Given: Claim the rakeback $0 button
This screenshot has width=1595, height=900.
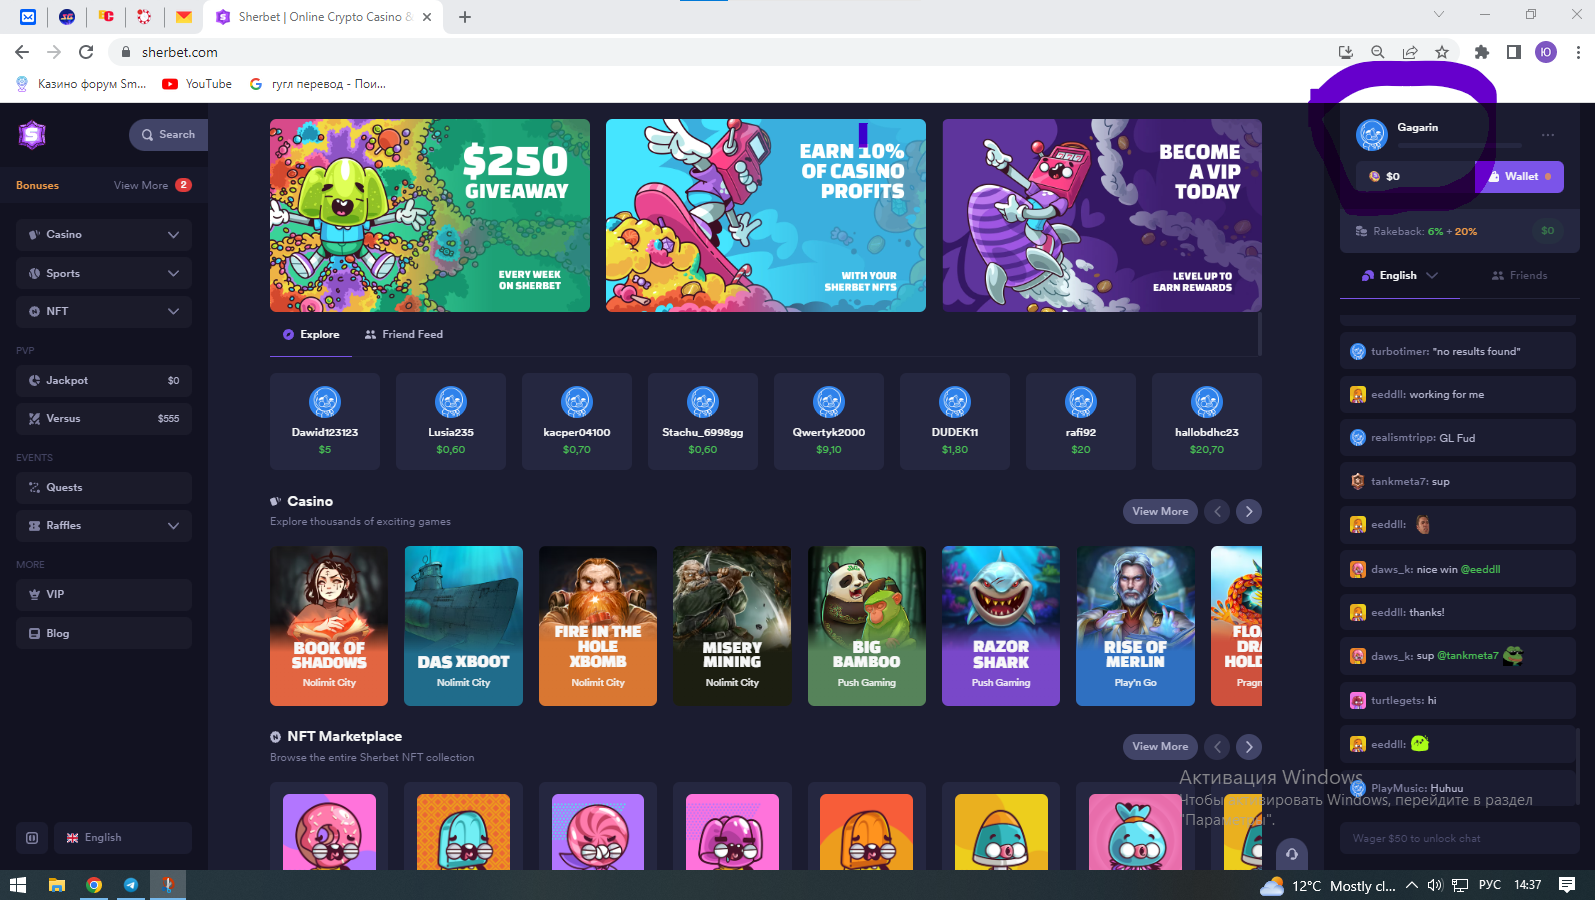Looking at the screenshot, I should coord(1548,231).
